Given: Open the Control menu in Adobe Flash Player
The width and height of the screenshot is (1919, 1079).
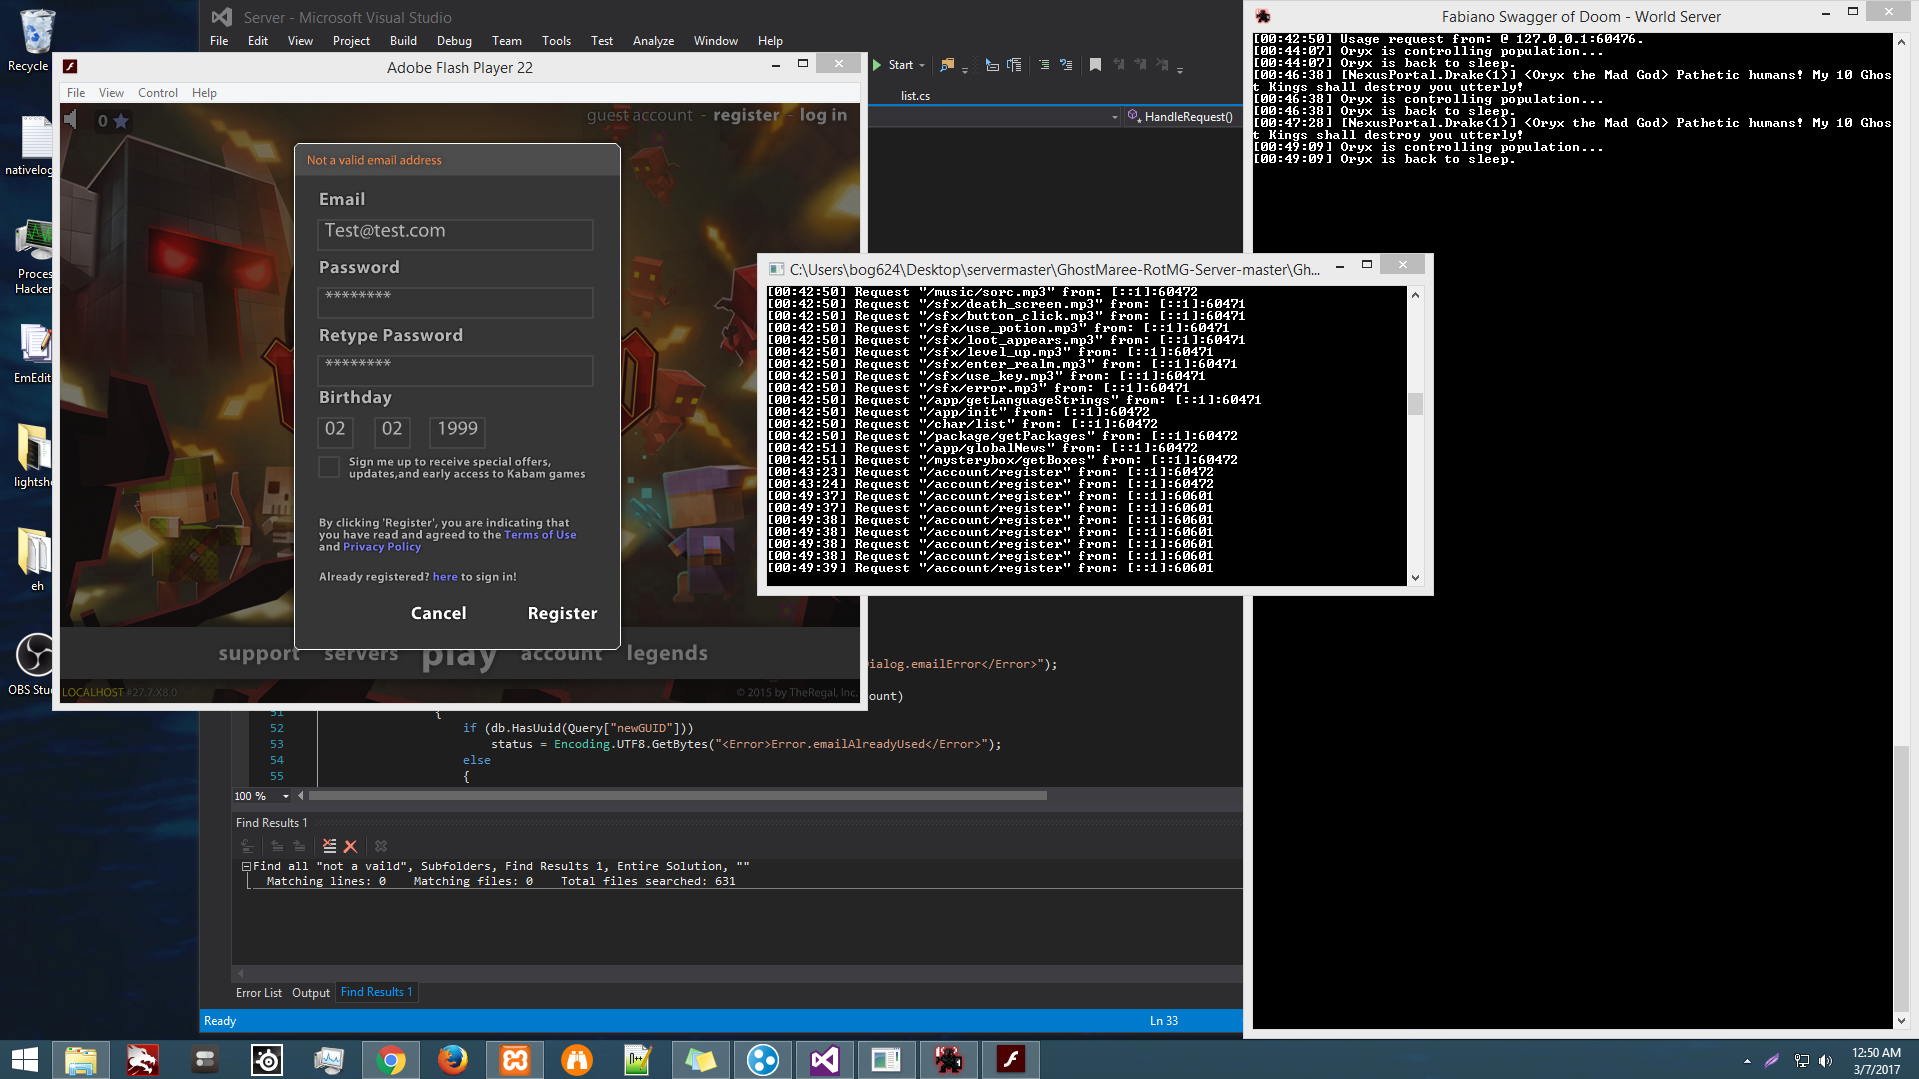Looking at the screenshot, I should click(x=158, y=93).
